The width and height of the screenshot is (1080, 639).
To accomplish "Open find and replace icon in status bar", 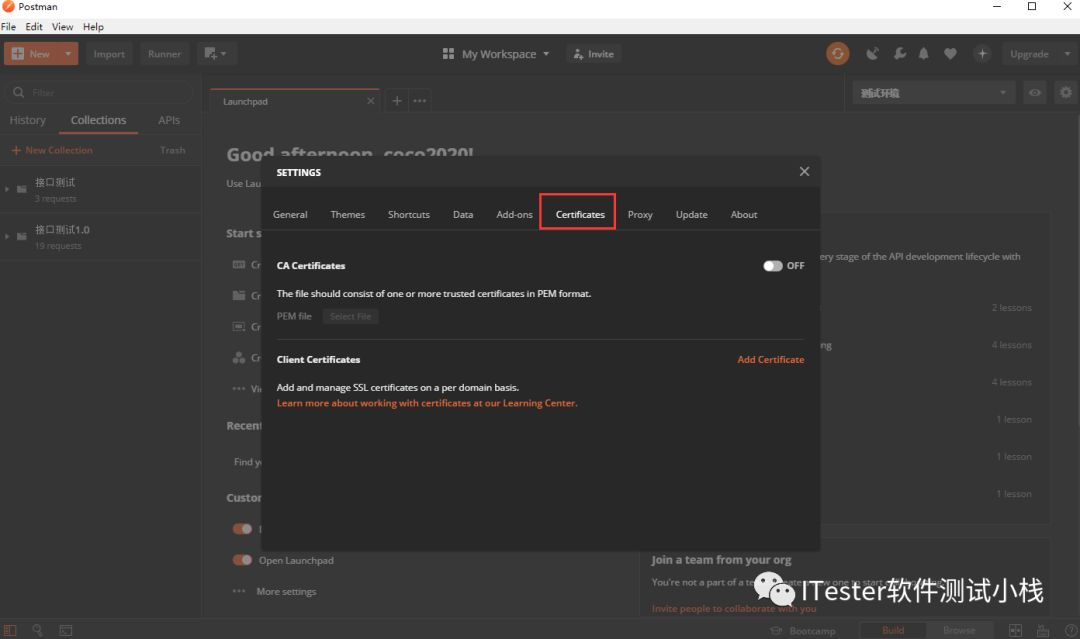I will pos(37,630).
